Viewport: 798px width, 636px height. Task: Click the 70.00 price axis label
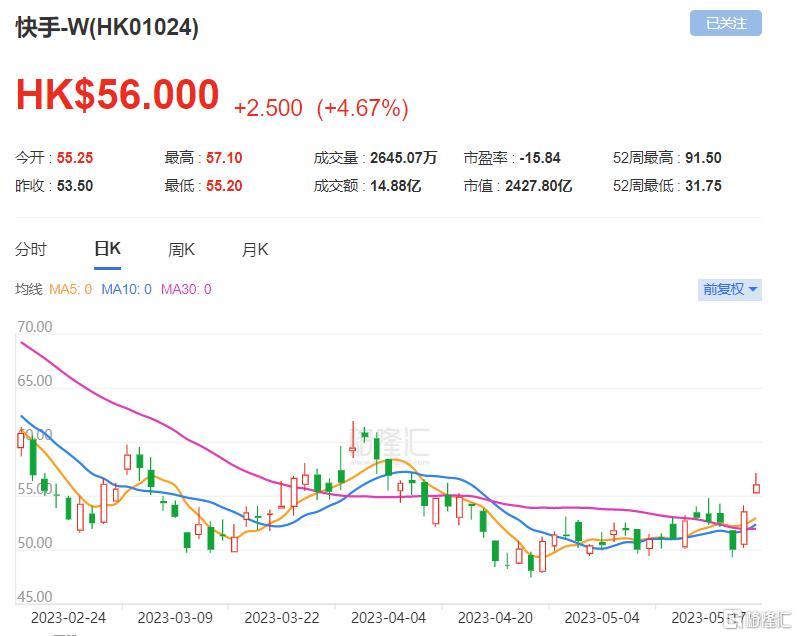point(35,327)
